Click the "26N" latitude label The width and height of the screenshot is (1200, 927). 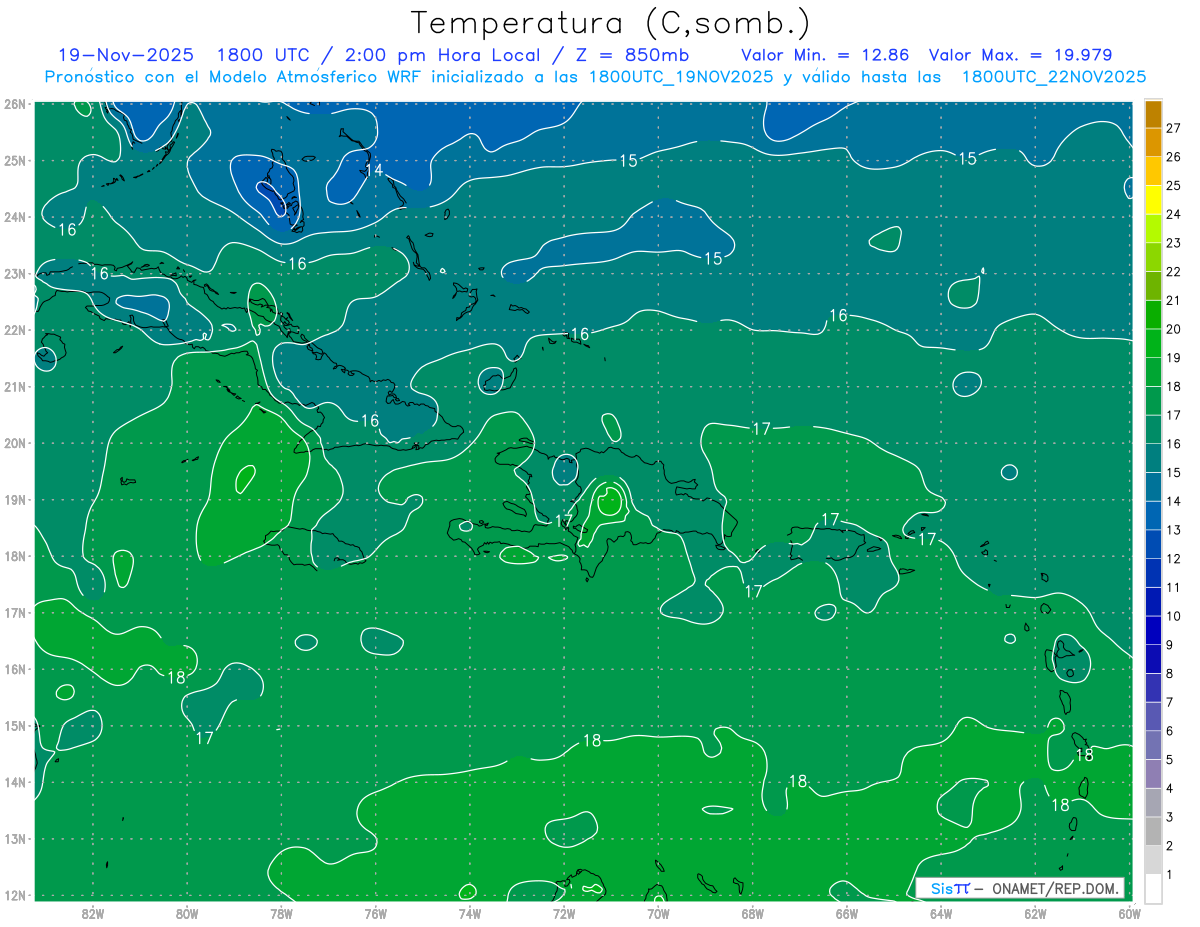(15, 104)
